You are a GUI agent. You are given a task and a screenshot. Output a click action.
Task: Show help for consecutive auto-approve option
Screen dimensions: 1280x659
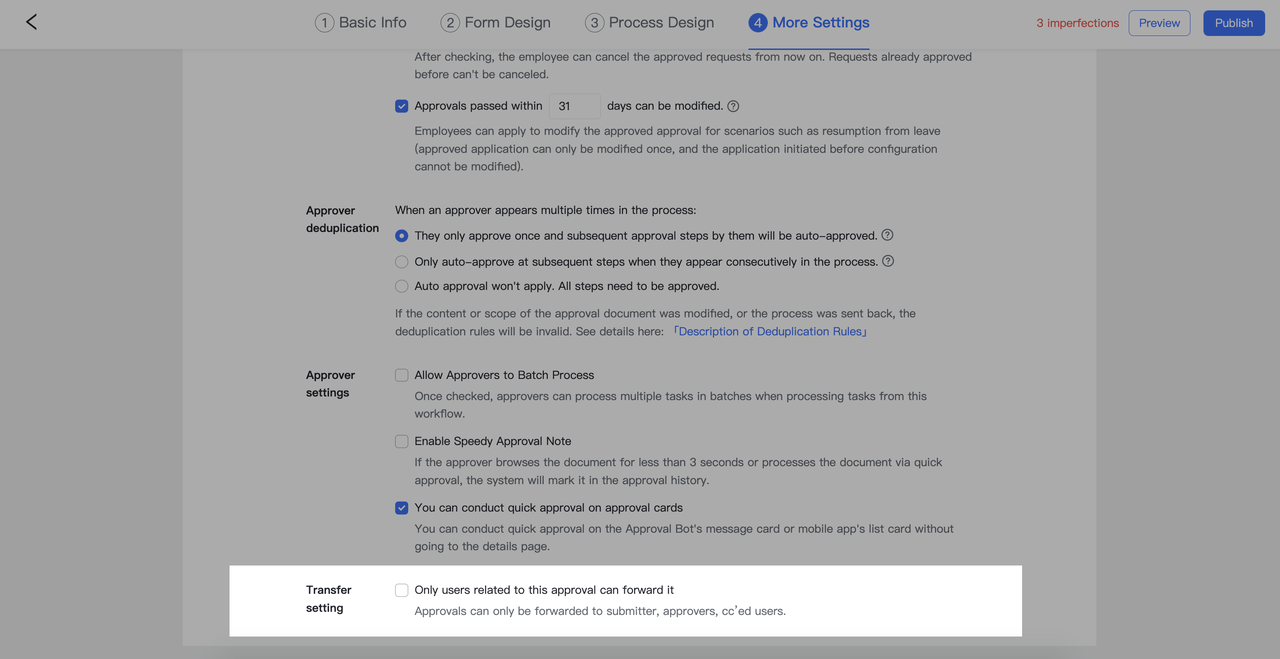pos(888,261)
